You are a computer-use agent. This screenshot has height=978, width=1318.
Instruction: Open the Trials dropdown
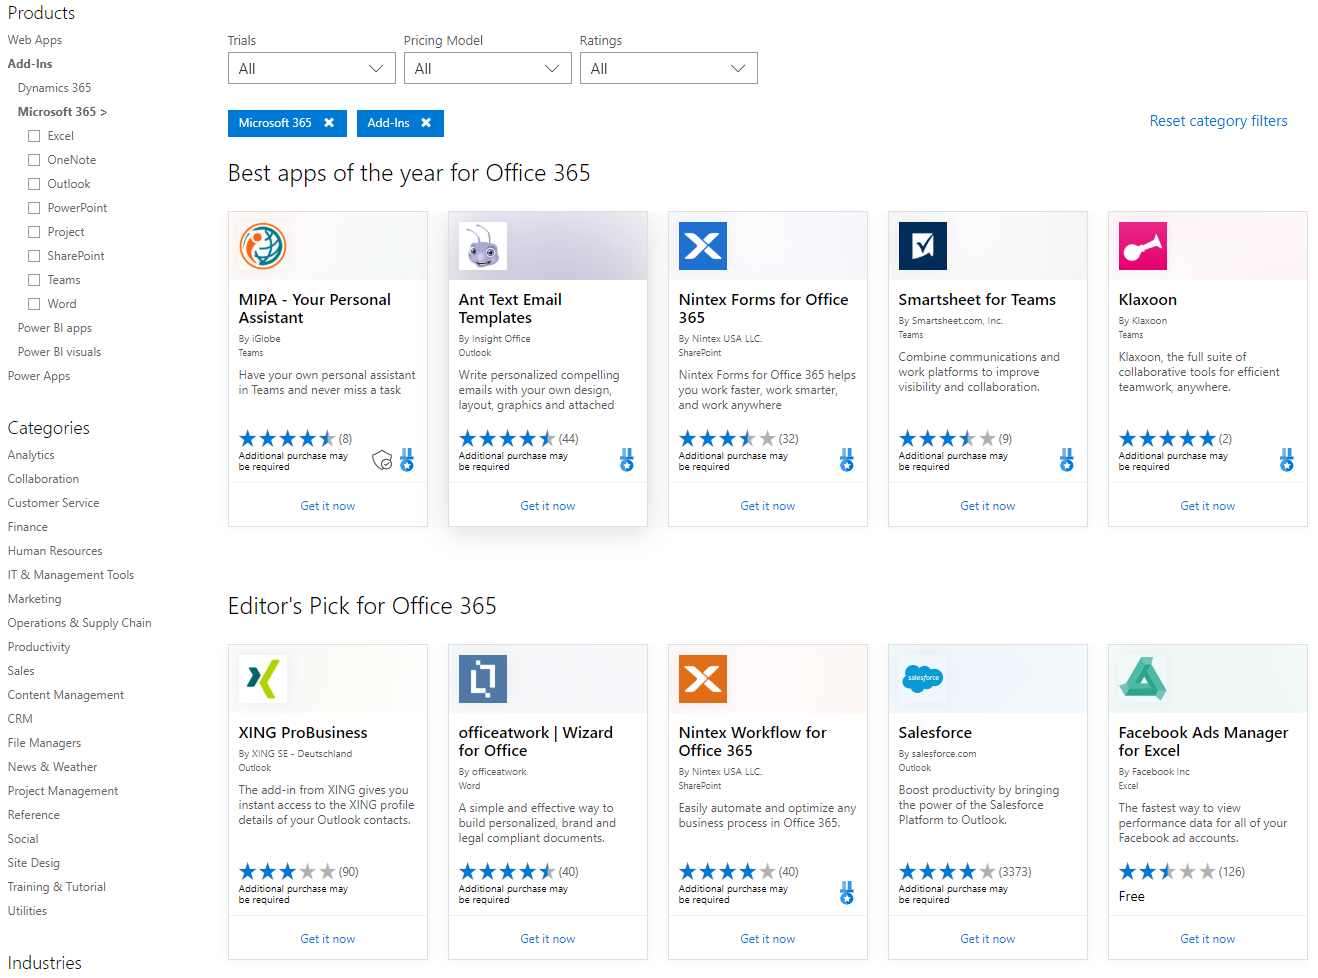(311, 68)
